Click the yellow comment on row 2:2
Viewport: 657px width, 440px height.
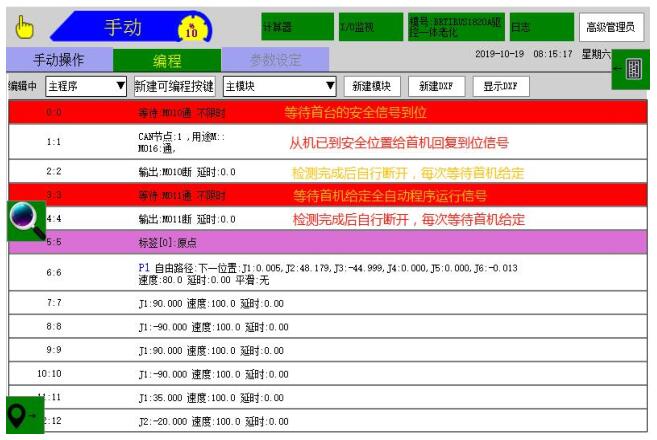click(x=408, y=173)
